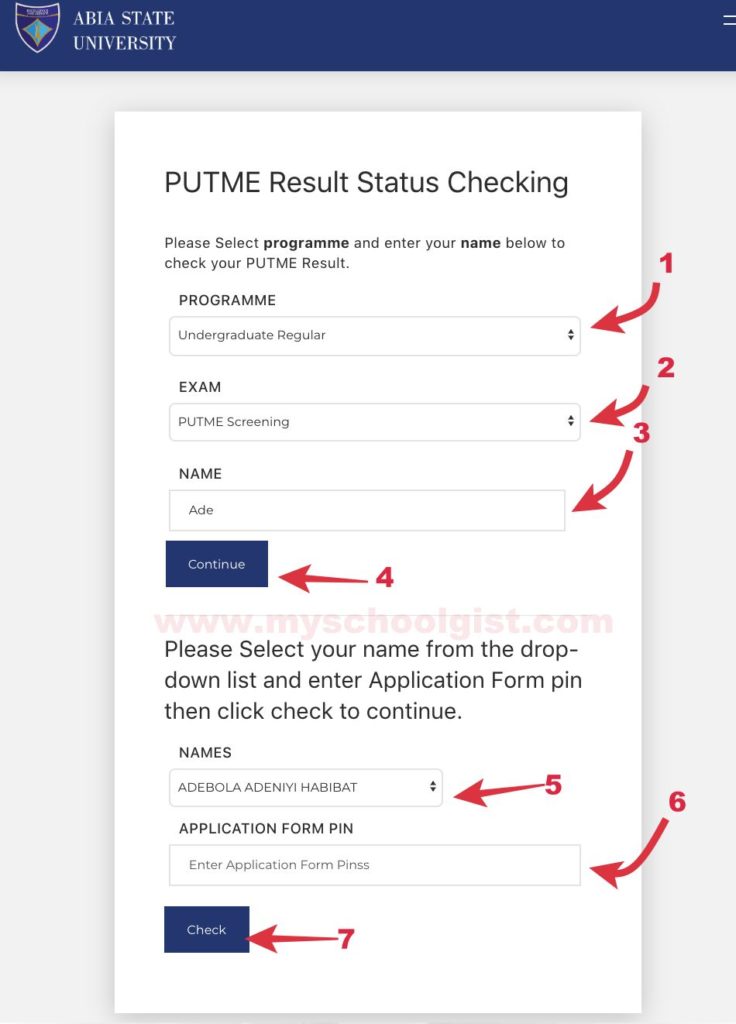736x1024 pixels.
Task: Open the NAMES dropdown showing ADEBOLA ADENIYI HABIBAT
Action: (300, 787)
